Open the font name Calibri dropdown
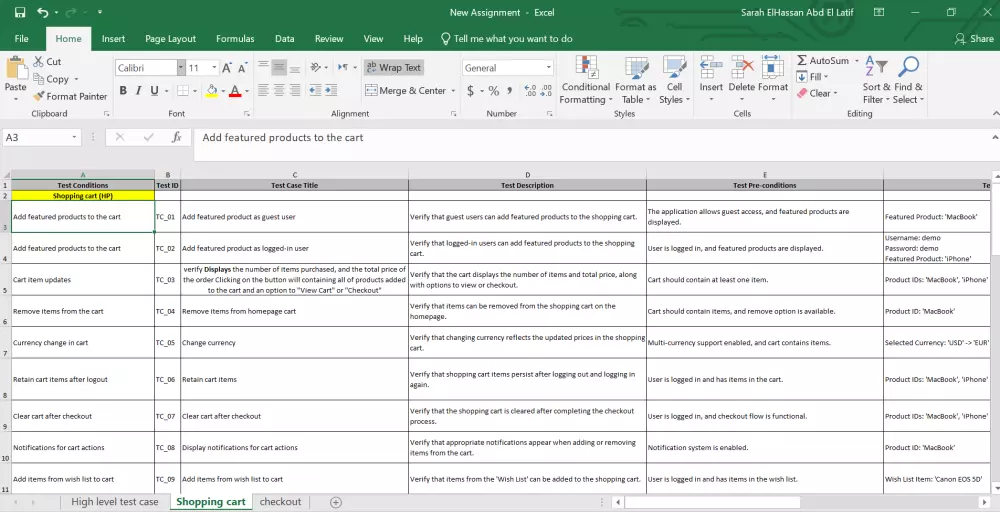 click(x=181, y=68)
